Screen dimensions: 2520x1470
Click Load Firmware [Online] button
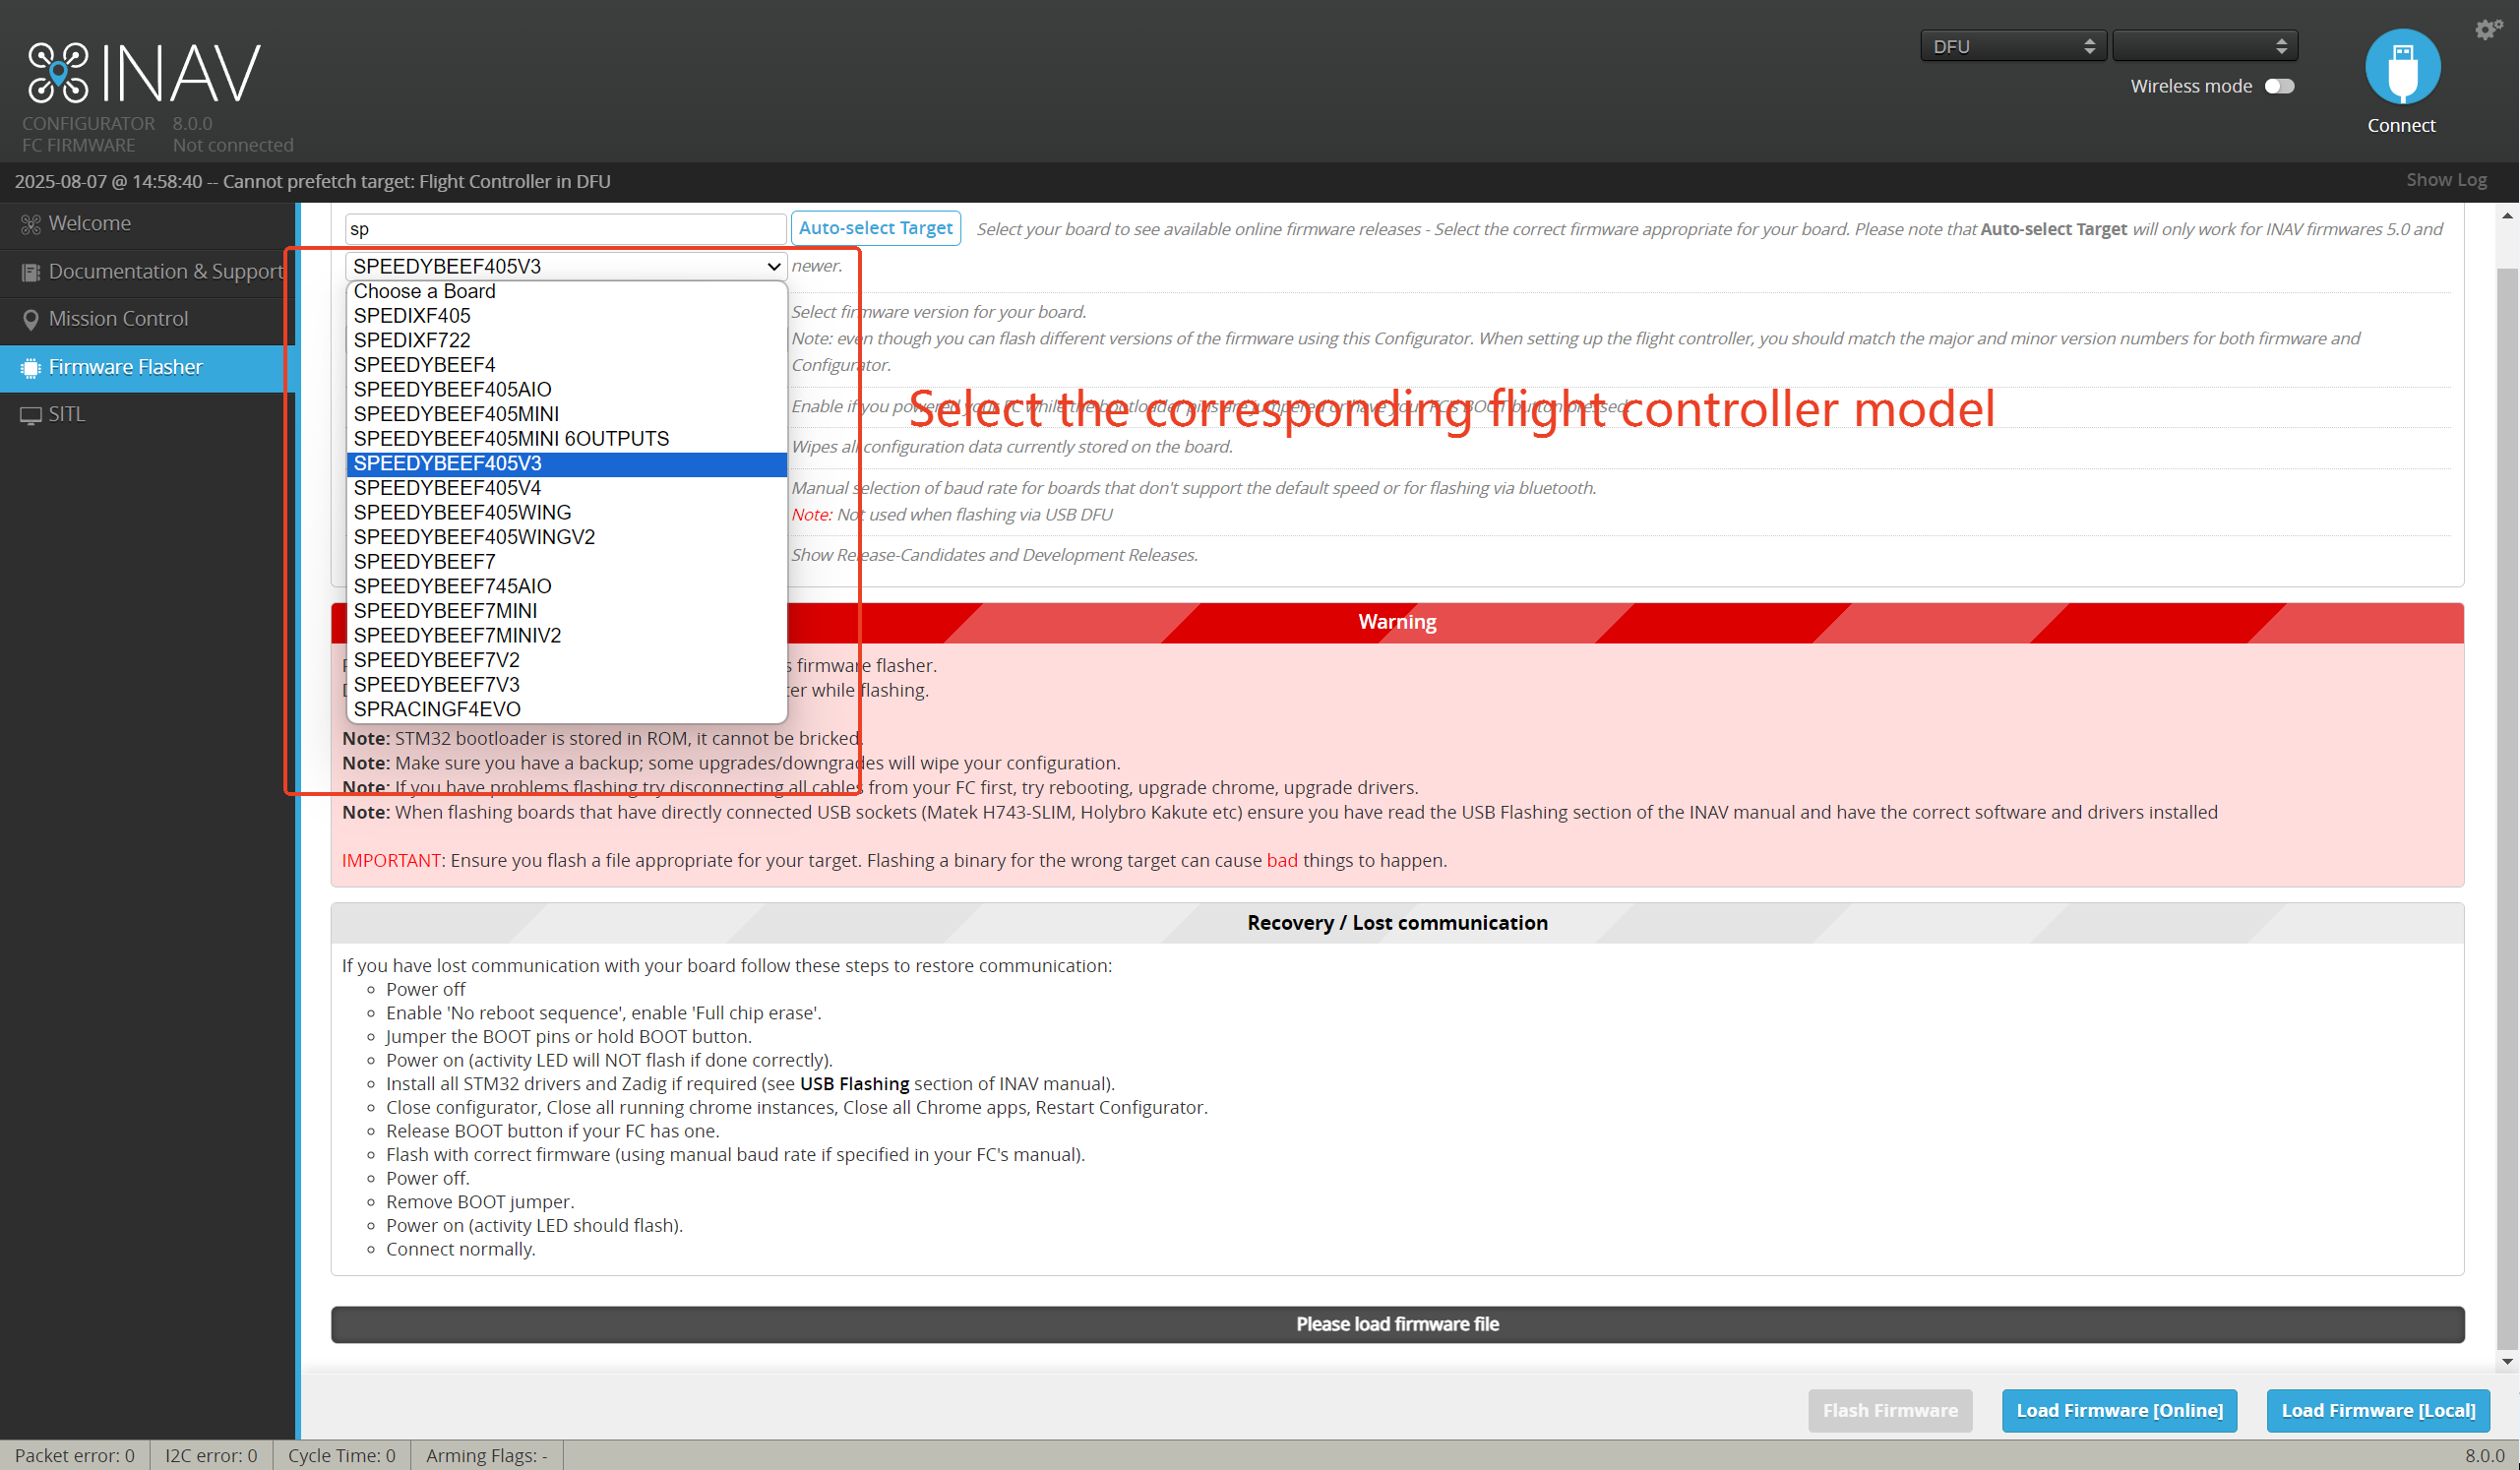[x=2118, y=1410]
